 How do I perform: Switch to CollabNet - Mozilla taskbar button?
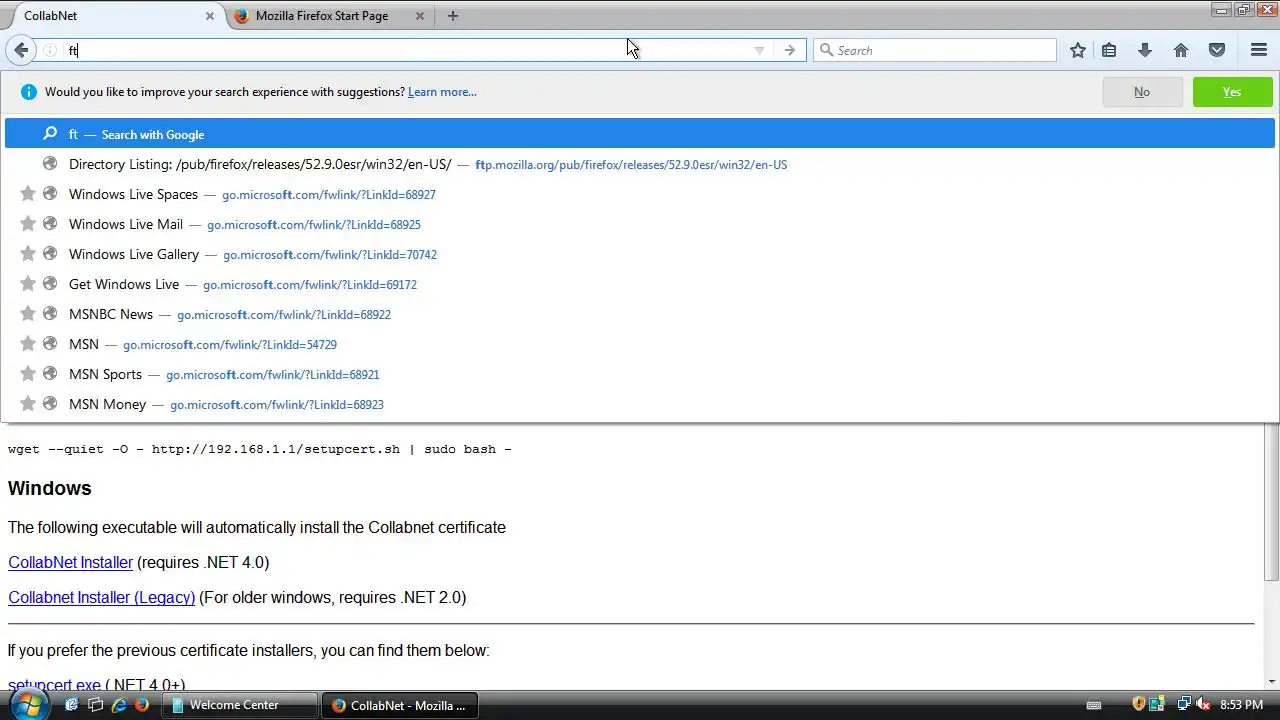(x=400, y=705)
